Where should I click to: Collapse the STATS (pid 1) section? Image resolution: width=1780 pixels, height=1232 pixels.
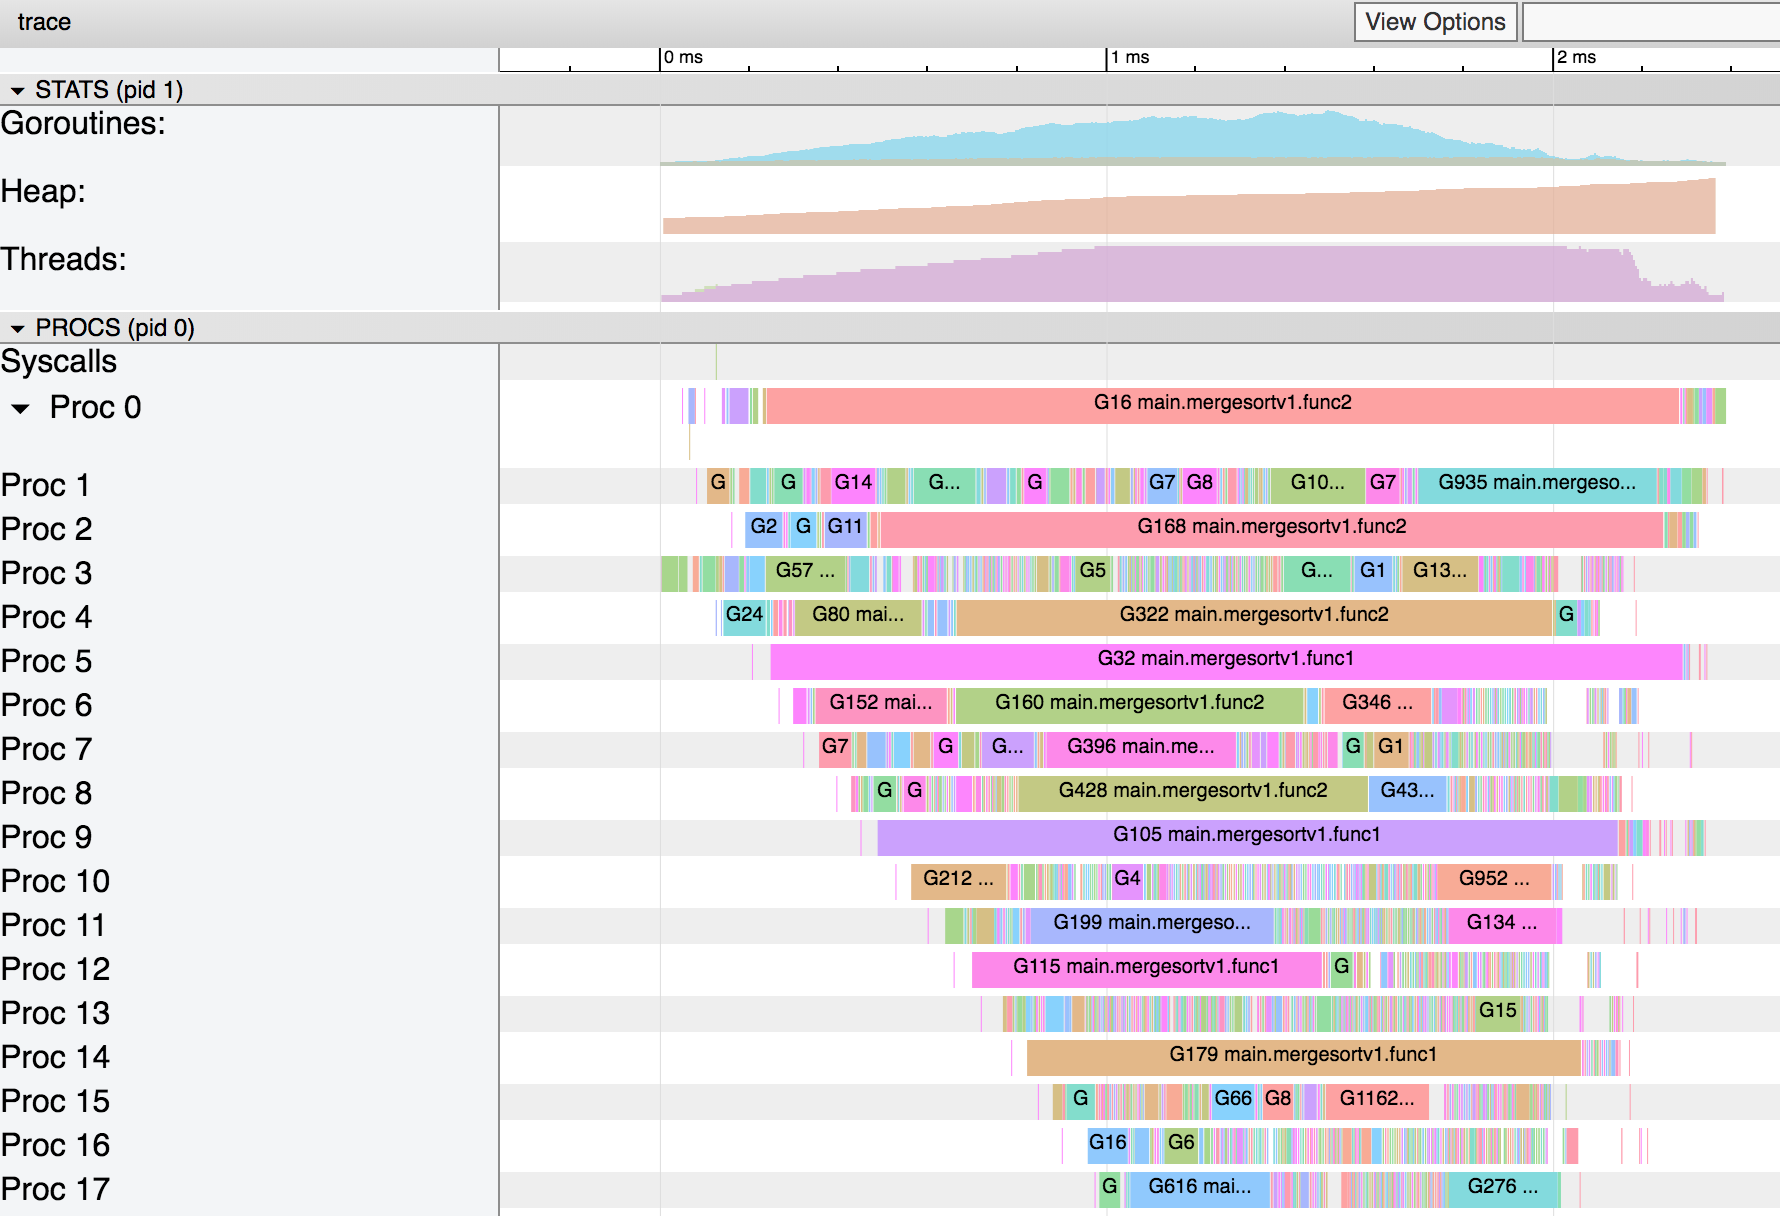coord(17,90)
